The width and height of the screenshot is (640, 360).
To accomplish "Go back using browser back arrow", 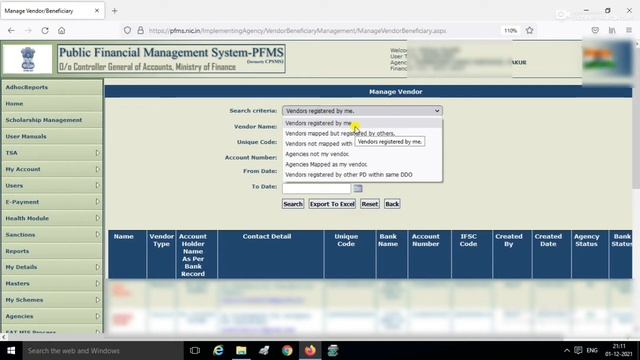I will click(x=11, y=31).
